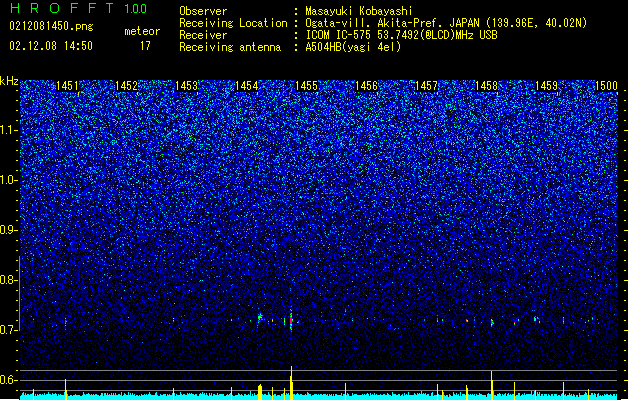
Task: Click the Receiver label
Action: pyautogui.click(x=203, y=35)
